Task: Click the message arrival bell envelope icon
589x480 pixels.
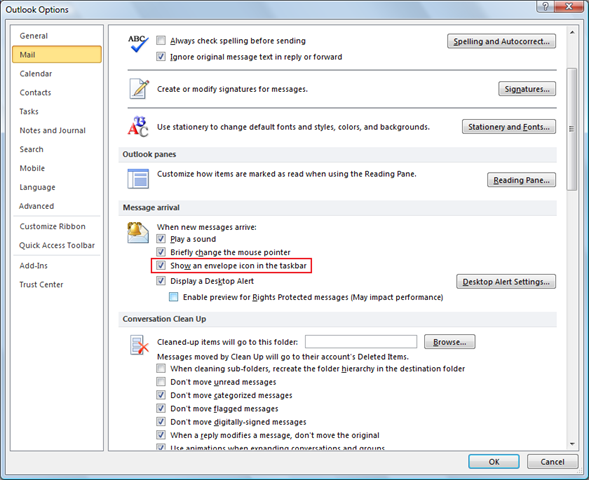Action: click(137, 233)
